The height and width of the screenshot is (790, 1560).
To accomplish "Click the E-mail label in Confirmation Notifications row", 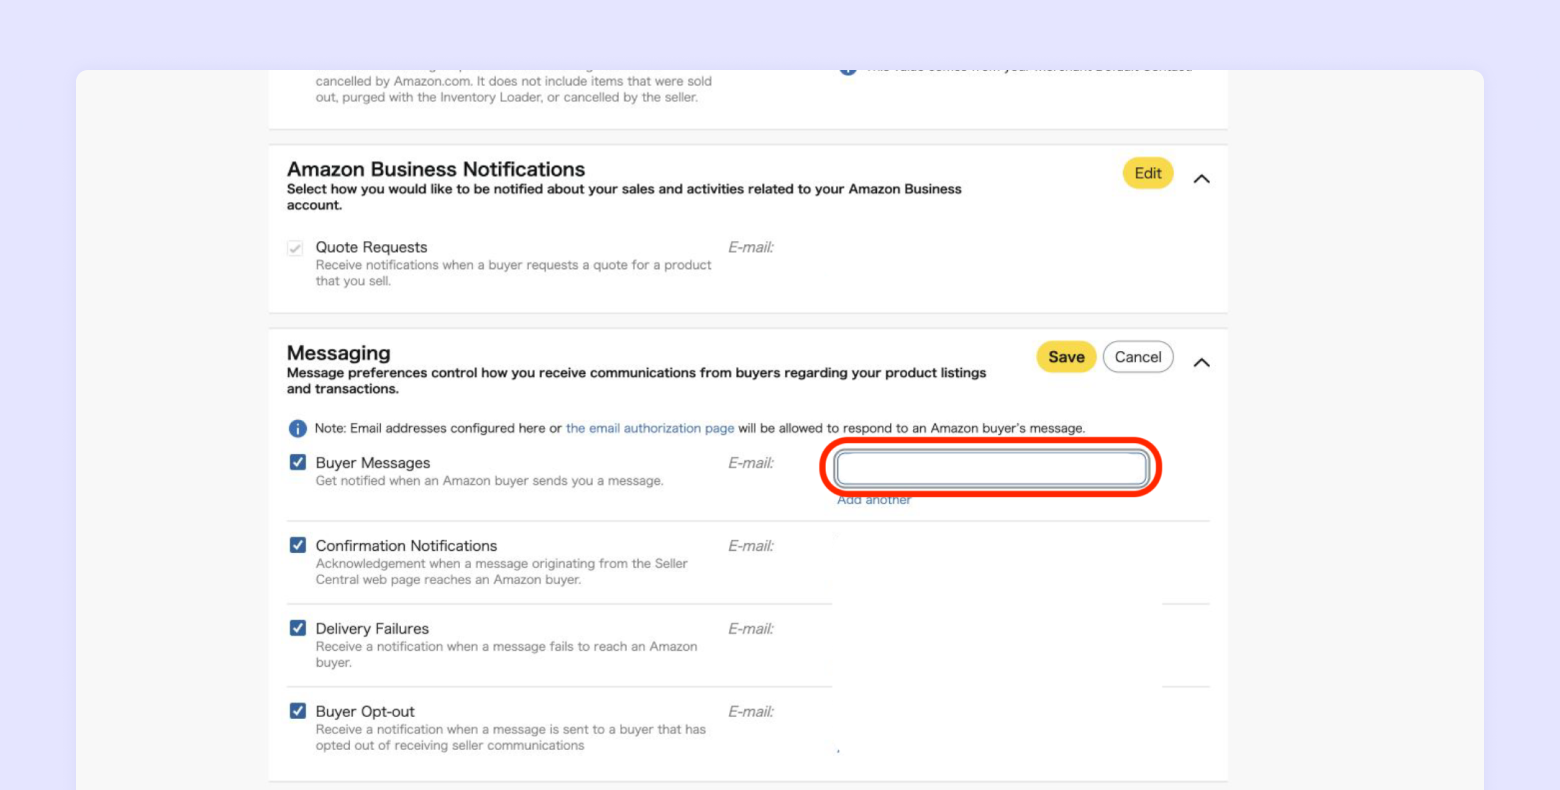I will pos(751,546).
